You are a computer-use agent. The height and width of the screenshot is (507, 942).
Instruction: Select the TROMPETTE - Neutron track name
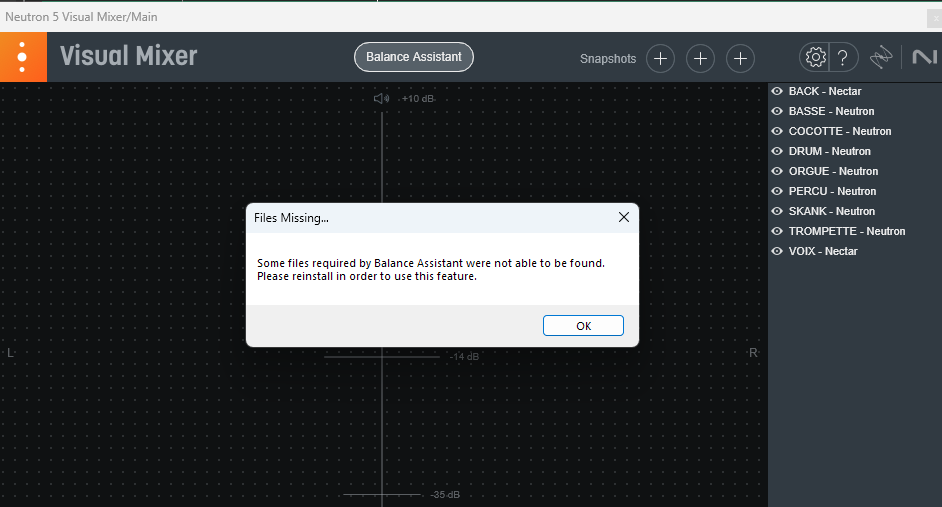tap(846, 231)
